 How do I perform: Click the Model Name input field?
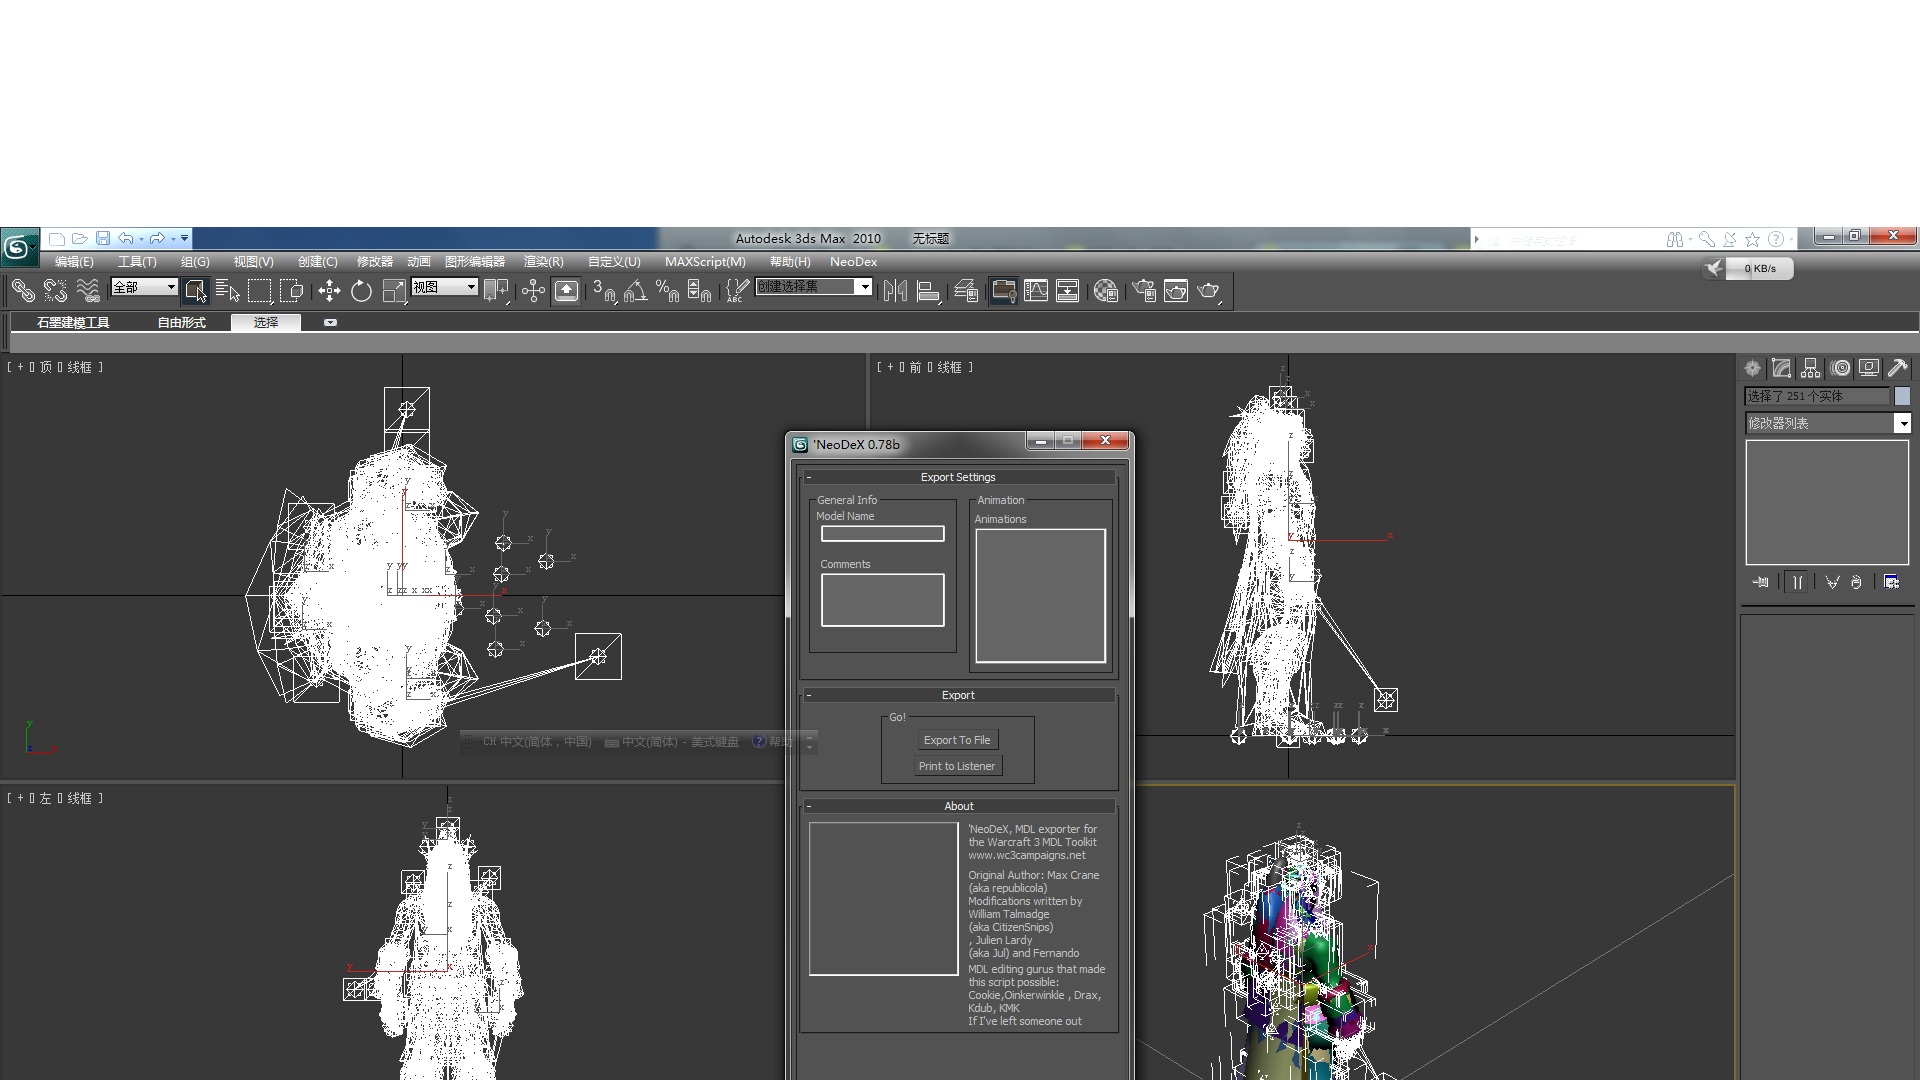[x=882, y=534]
